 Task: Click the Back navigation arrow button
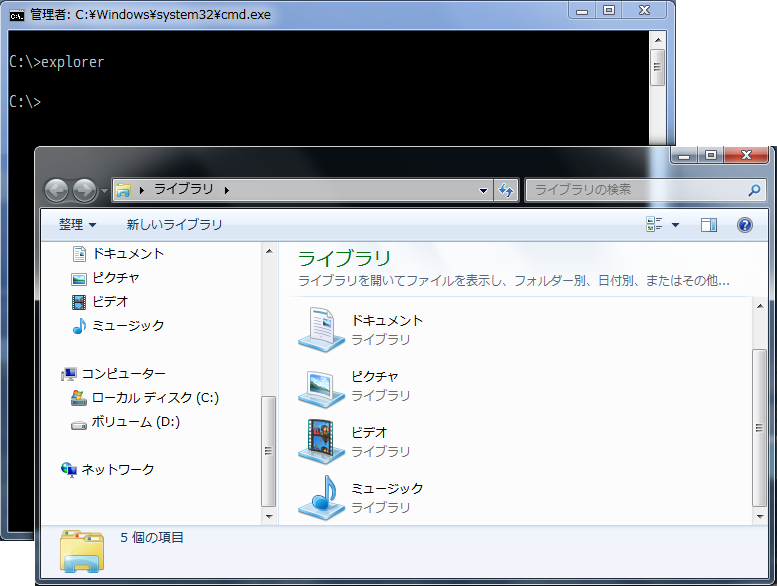point(57,190)
